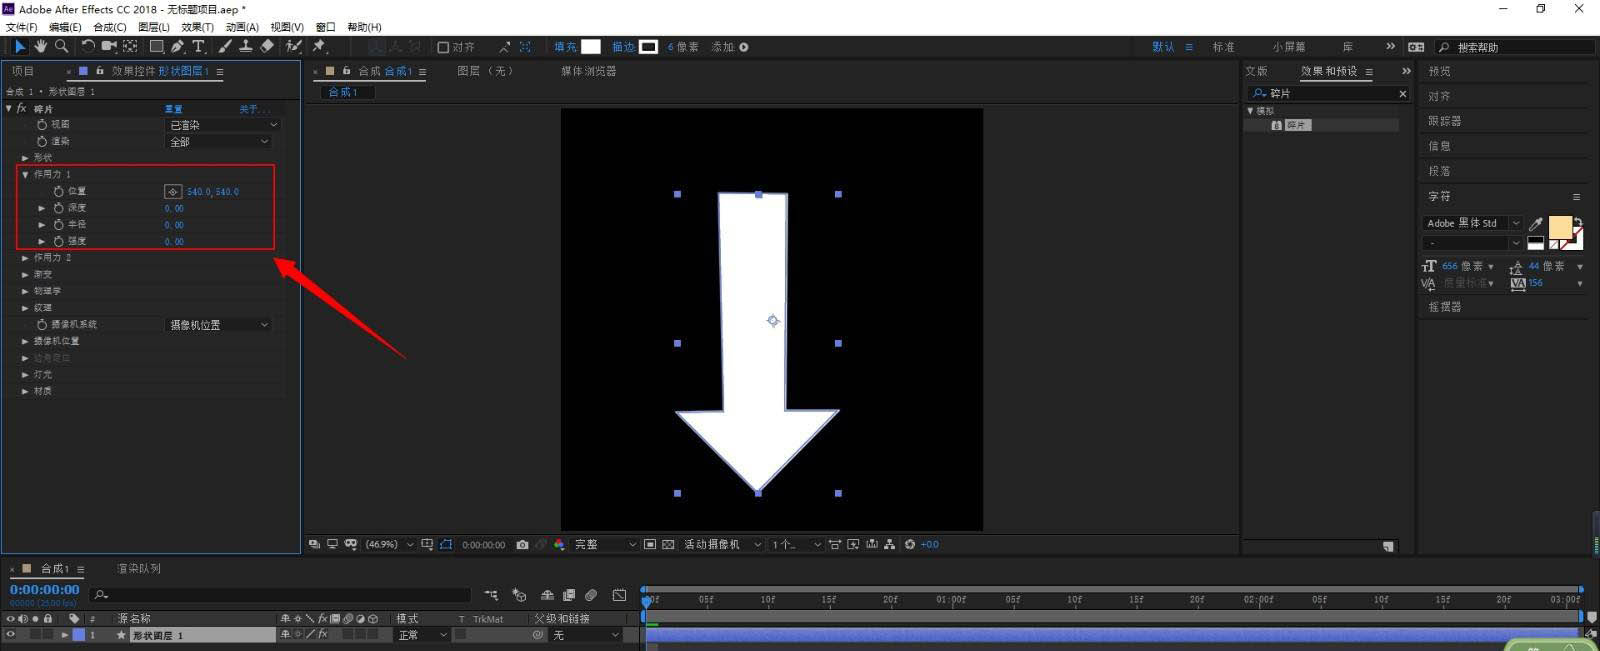Click the position crosshair picker for 作用力 1

(x=173, y=191)
